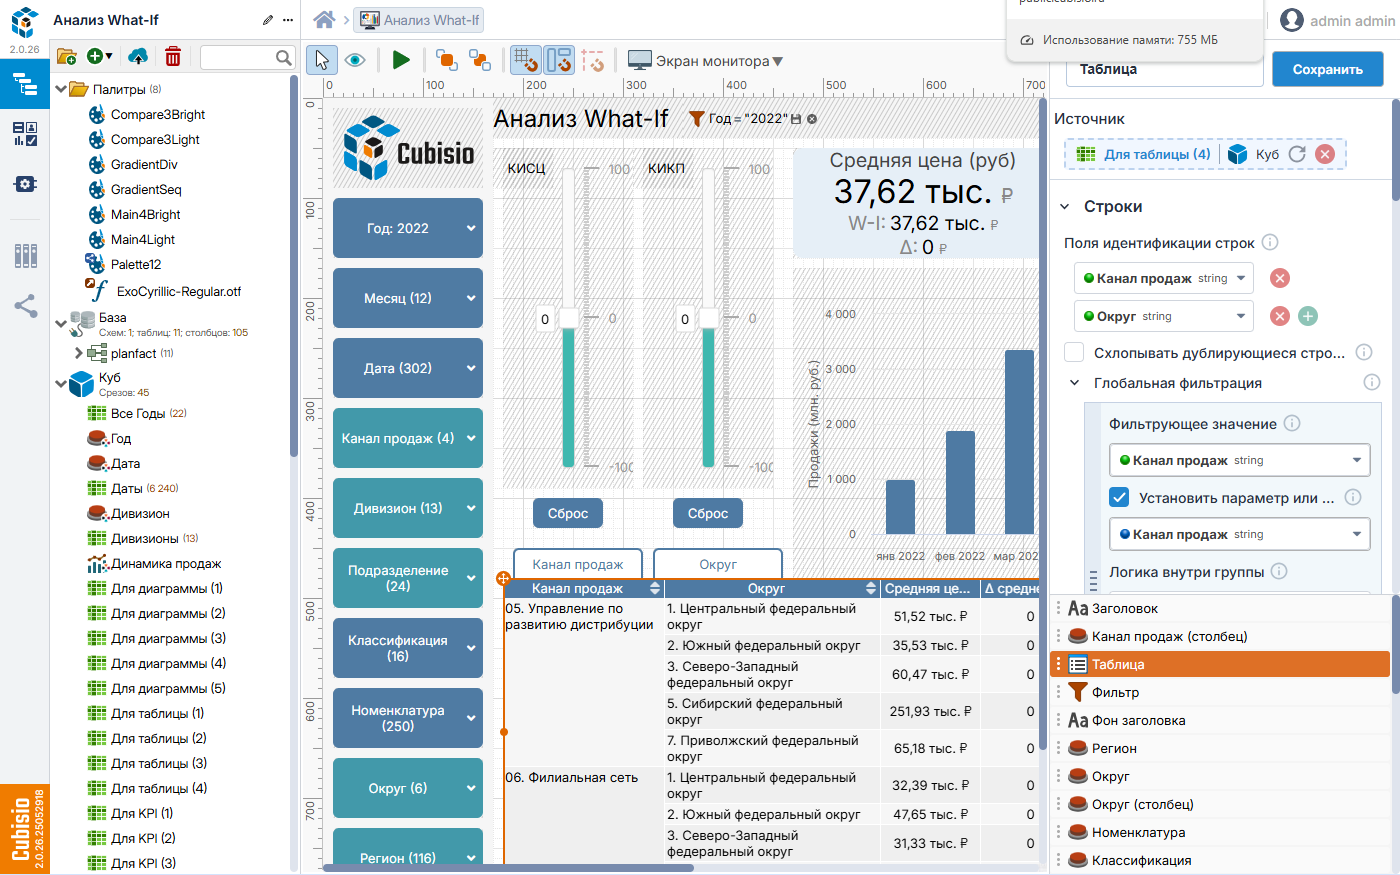The width and height of the screenshot is (1400, 875).
Task: Remove the 'Канал продаж' row field with the red X
Action: pyautogui.click(x=1279, y=278)
